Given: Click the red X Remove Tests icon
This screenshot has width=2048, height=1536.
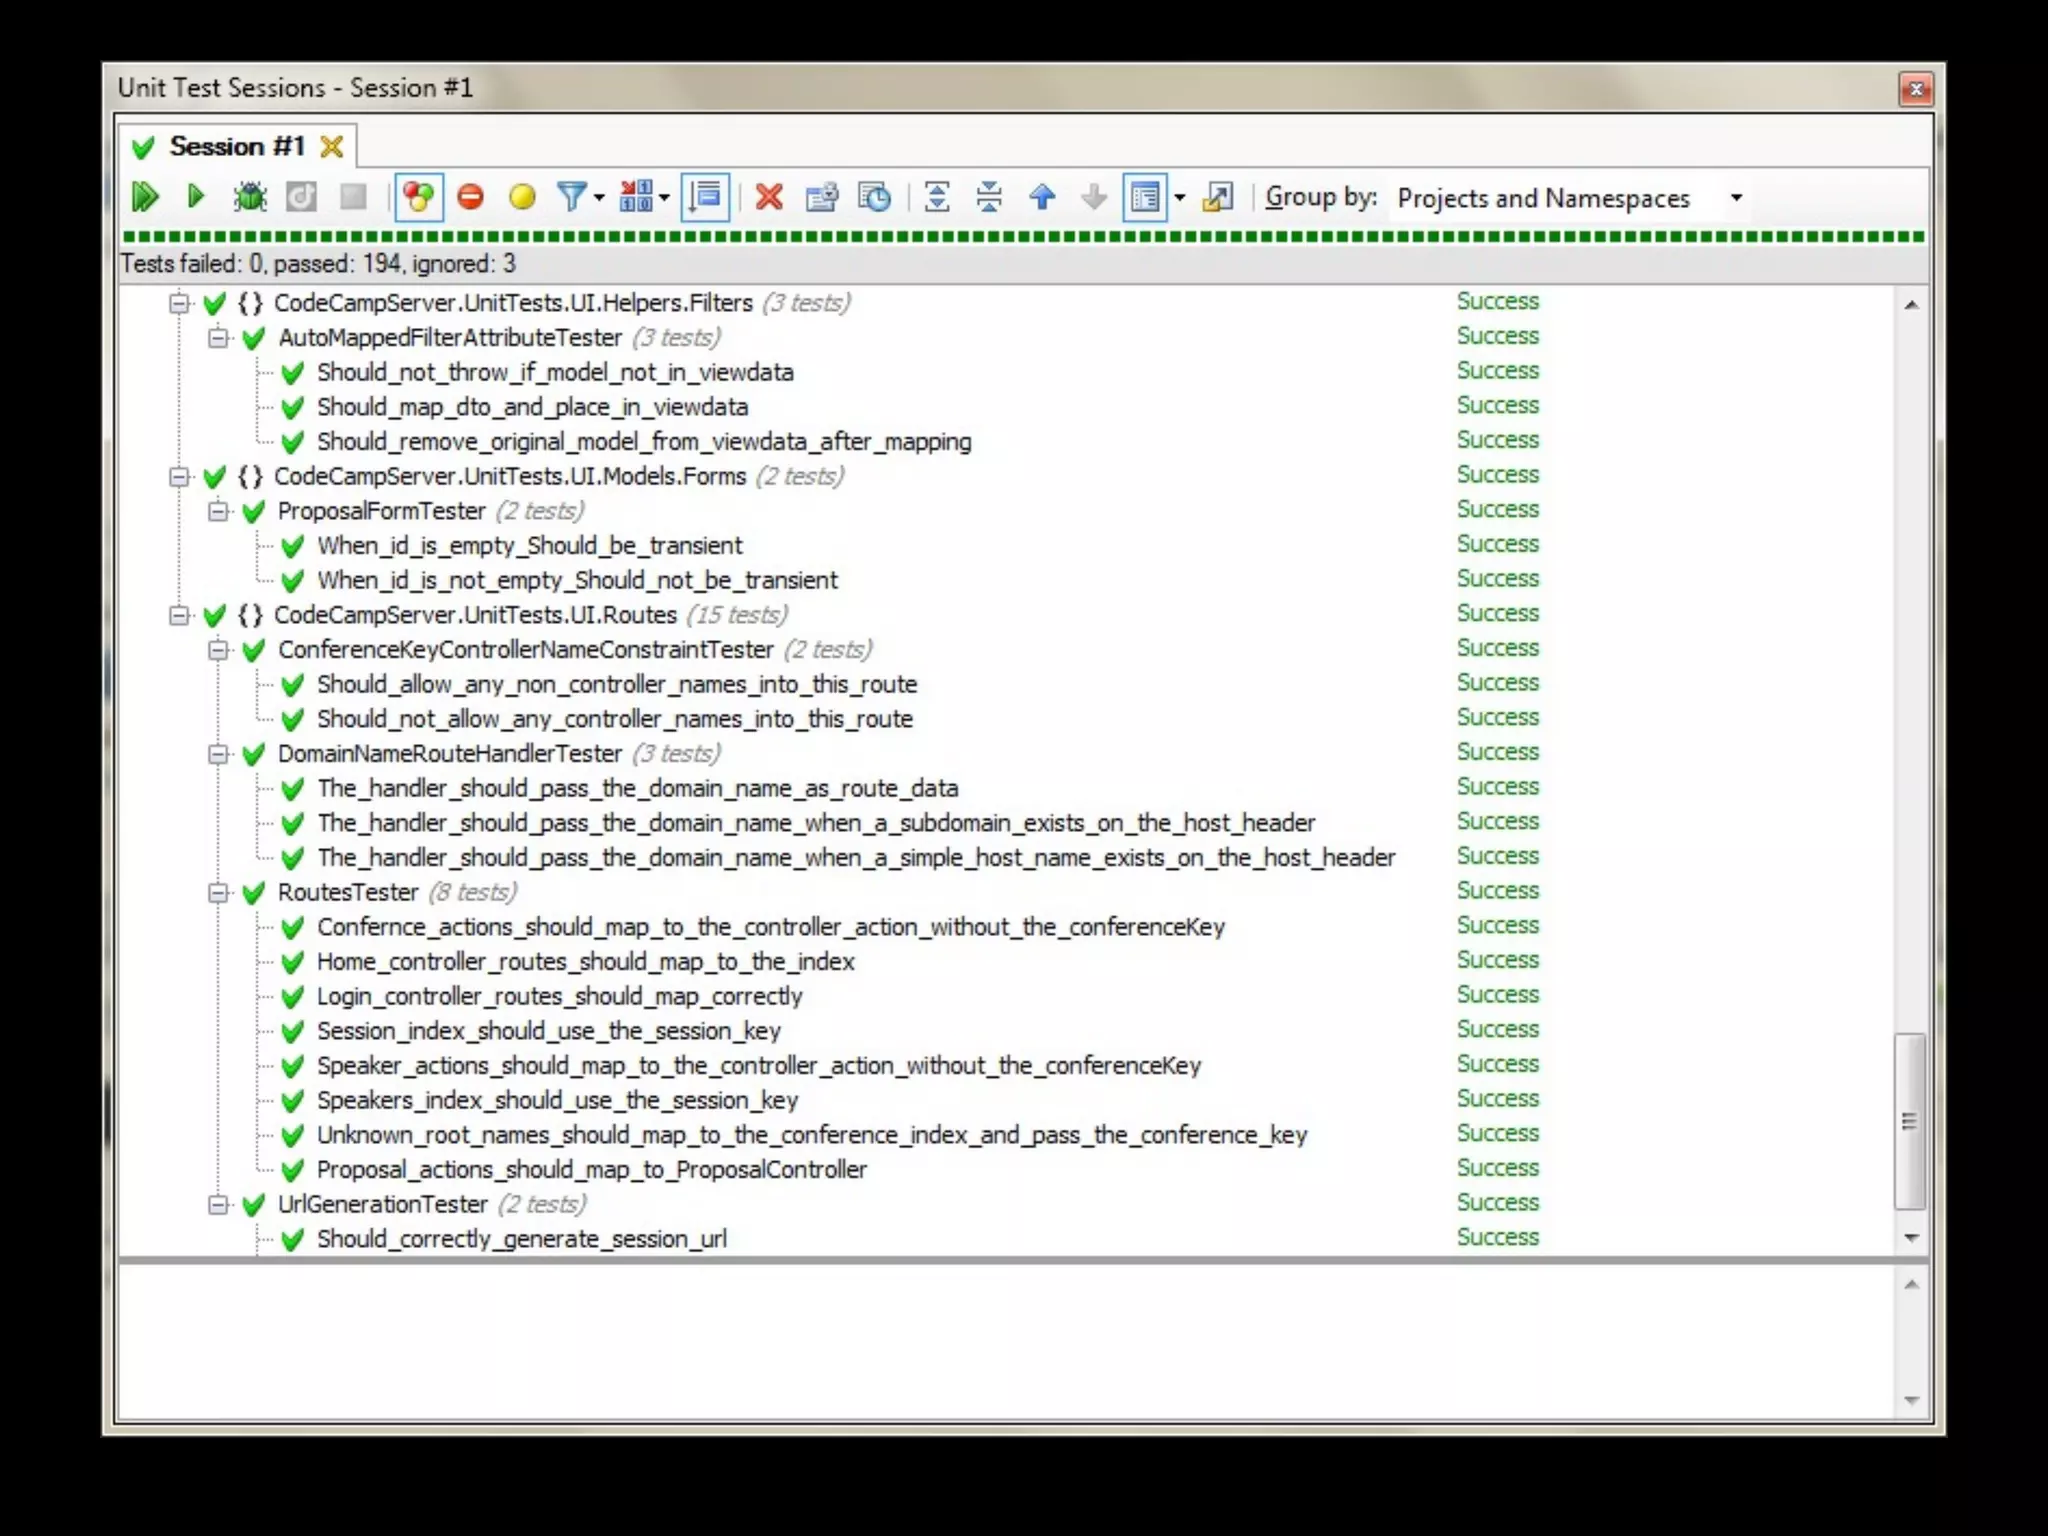Looking at the screenshot, I should pyautogui.click(x=768, y=197).
